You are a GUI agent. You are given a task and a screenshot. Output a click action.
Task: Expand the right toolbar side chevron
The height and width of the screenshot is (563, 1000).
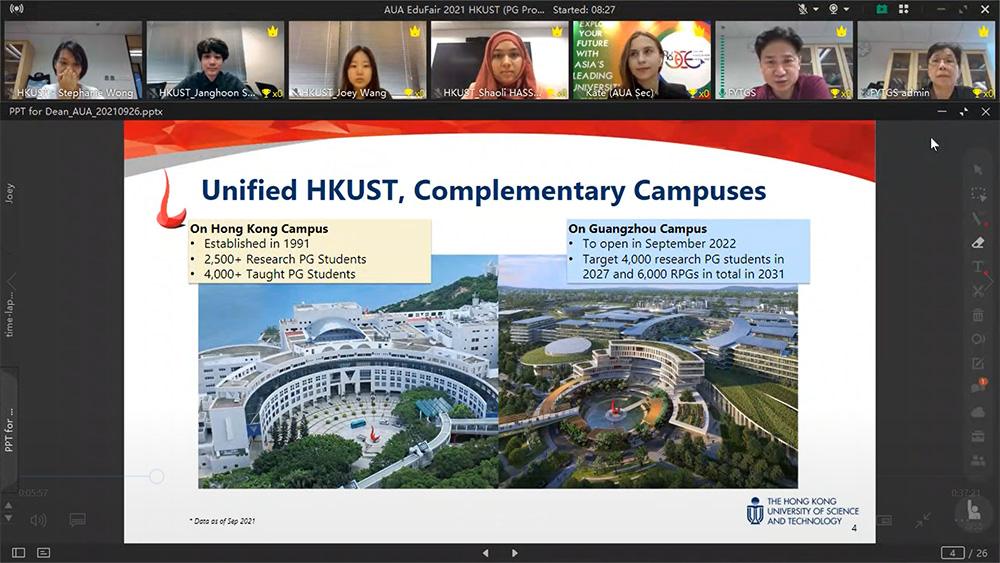[989, 281]
